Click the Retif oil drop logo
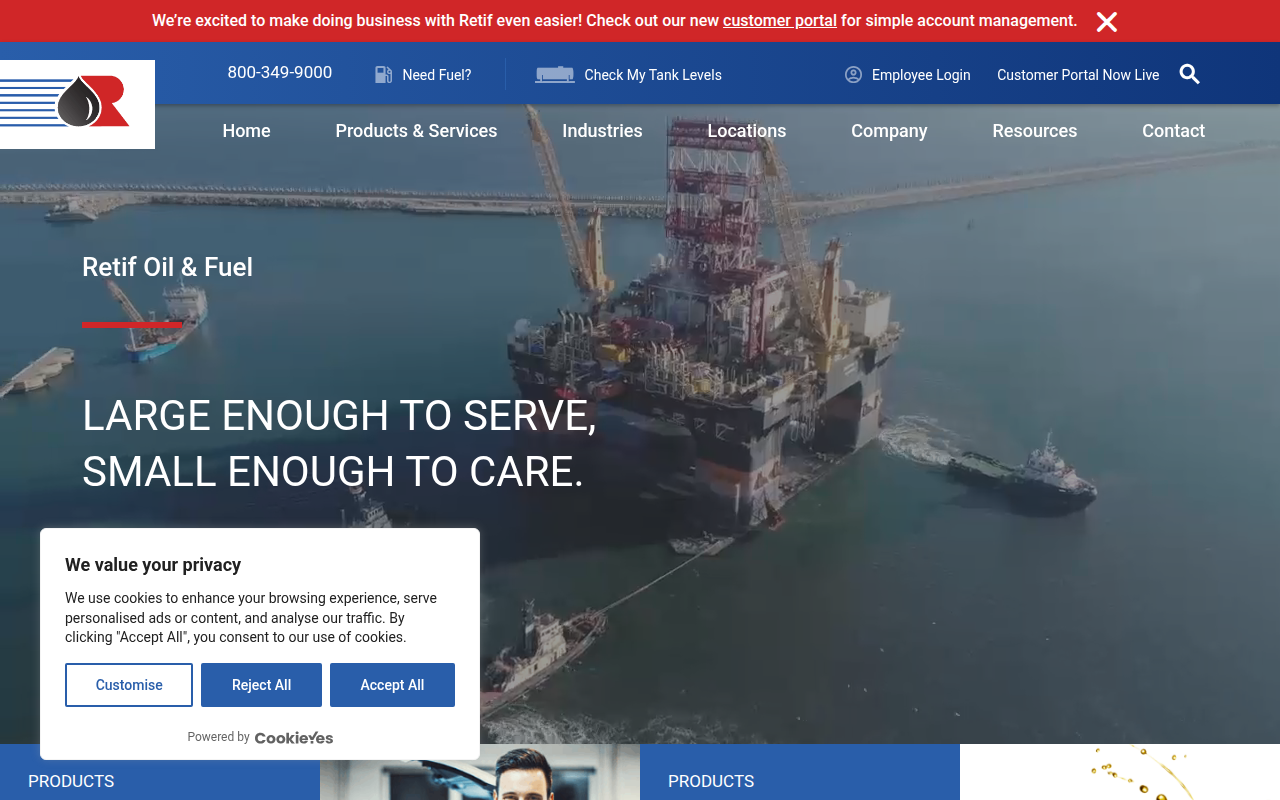The width and height of the screenshot is (1280, 800). pyautogui.click(x=77, y=104)
